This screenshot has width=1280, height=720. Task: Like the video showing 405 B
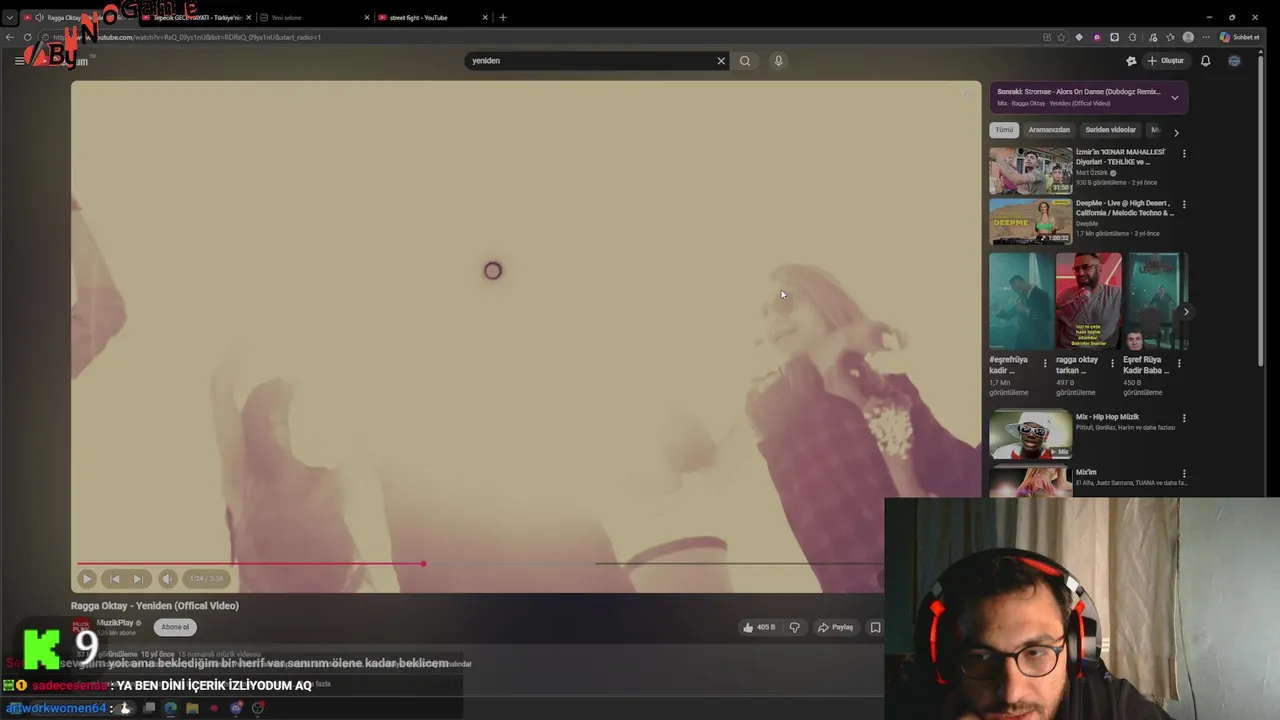click(759, 627)
